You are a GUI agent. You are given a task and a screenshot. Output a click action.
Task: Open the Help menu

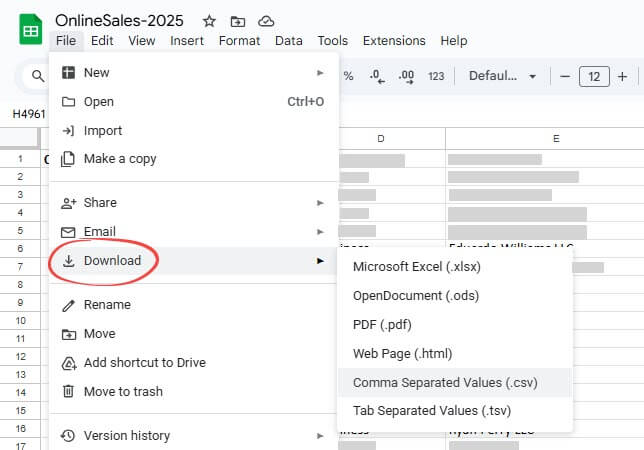pos(453,41)
